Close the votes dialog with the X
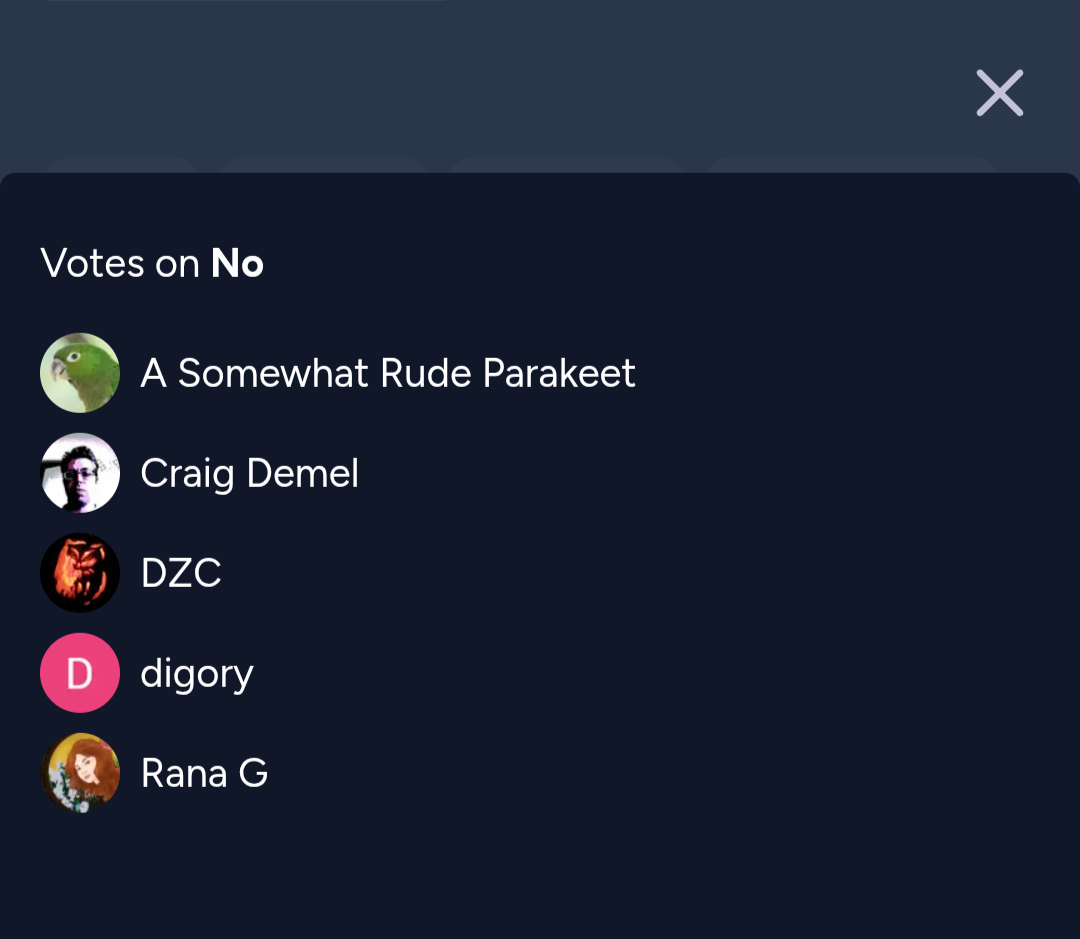1080x939 pixels. coord(999,93)
